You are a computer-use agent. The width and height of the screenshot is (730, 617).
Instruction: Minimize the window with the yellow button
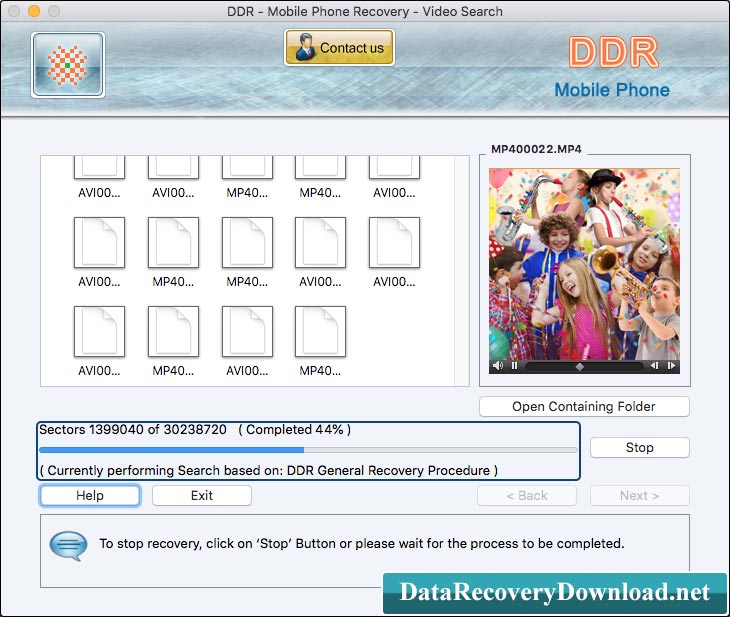tap(34, 11)
